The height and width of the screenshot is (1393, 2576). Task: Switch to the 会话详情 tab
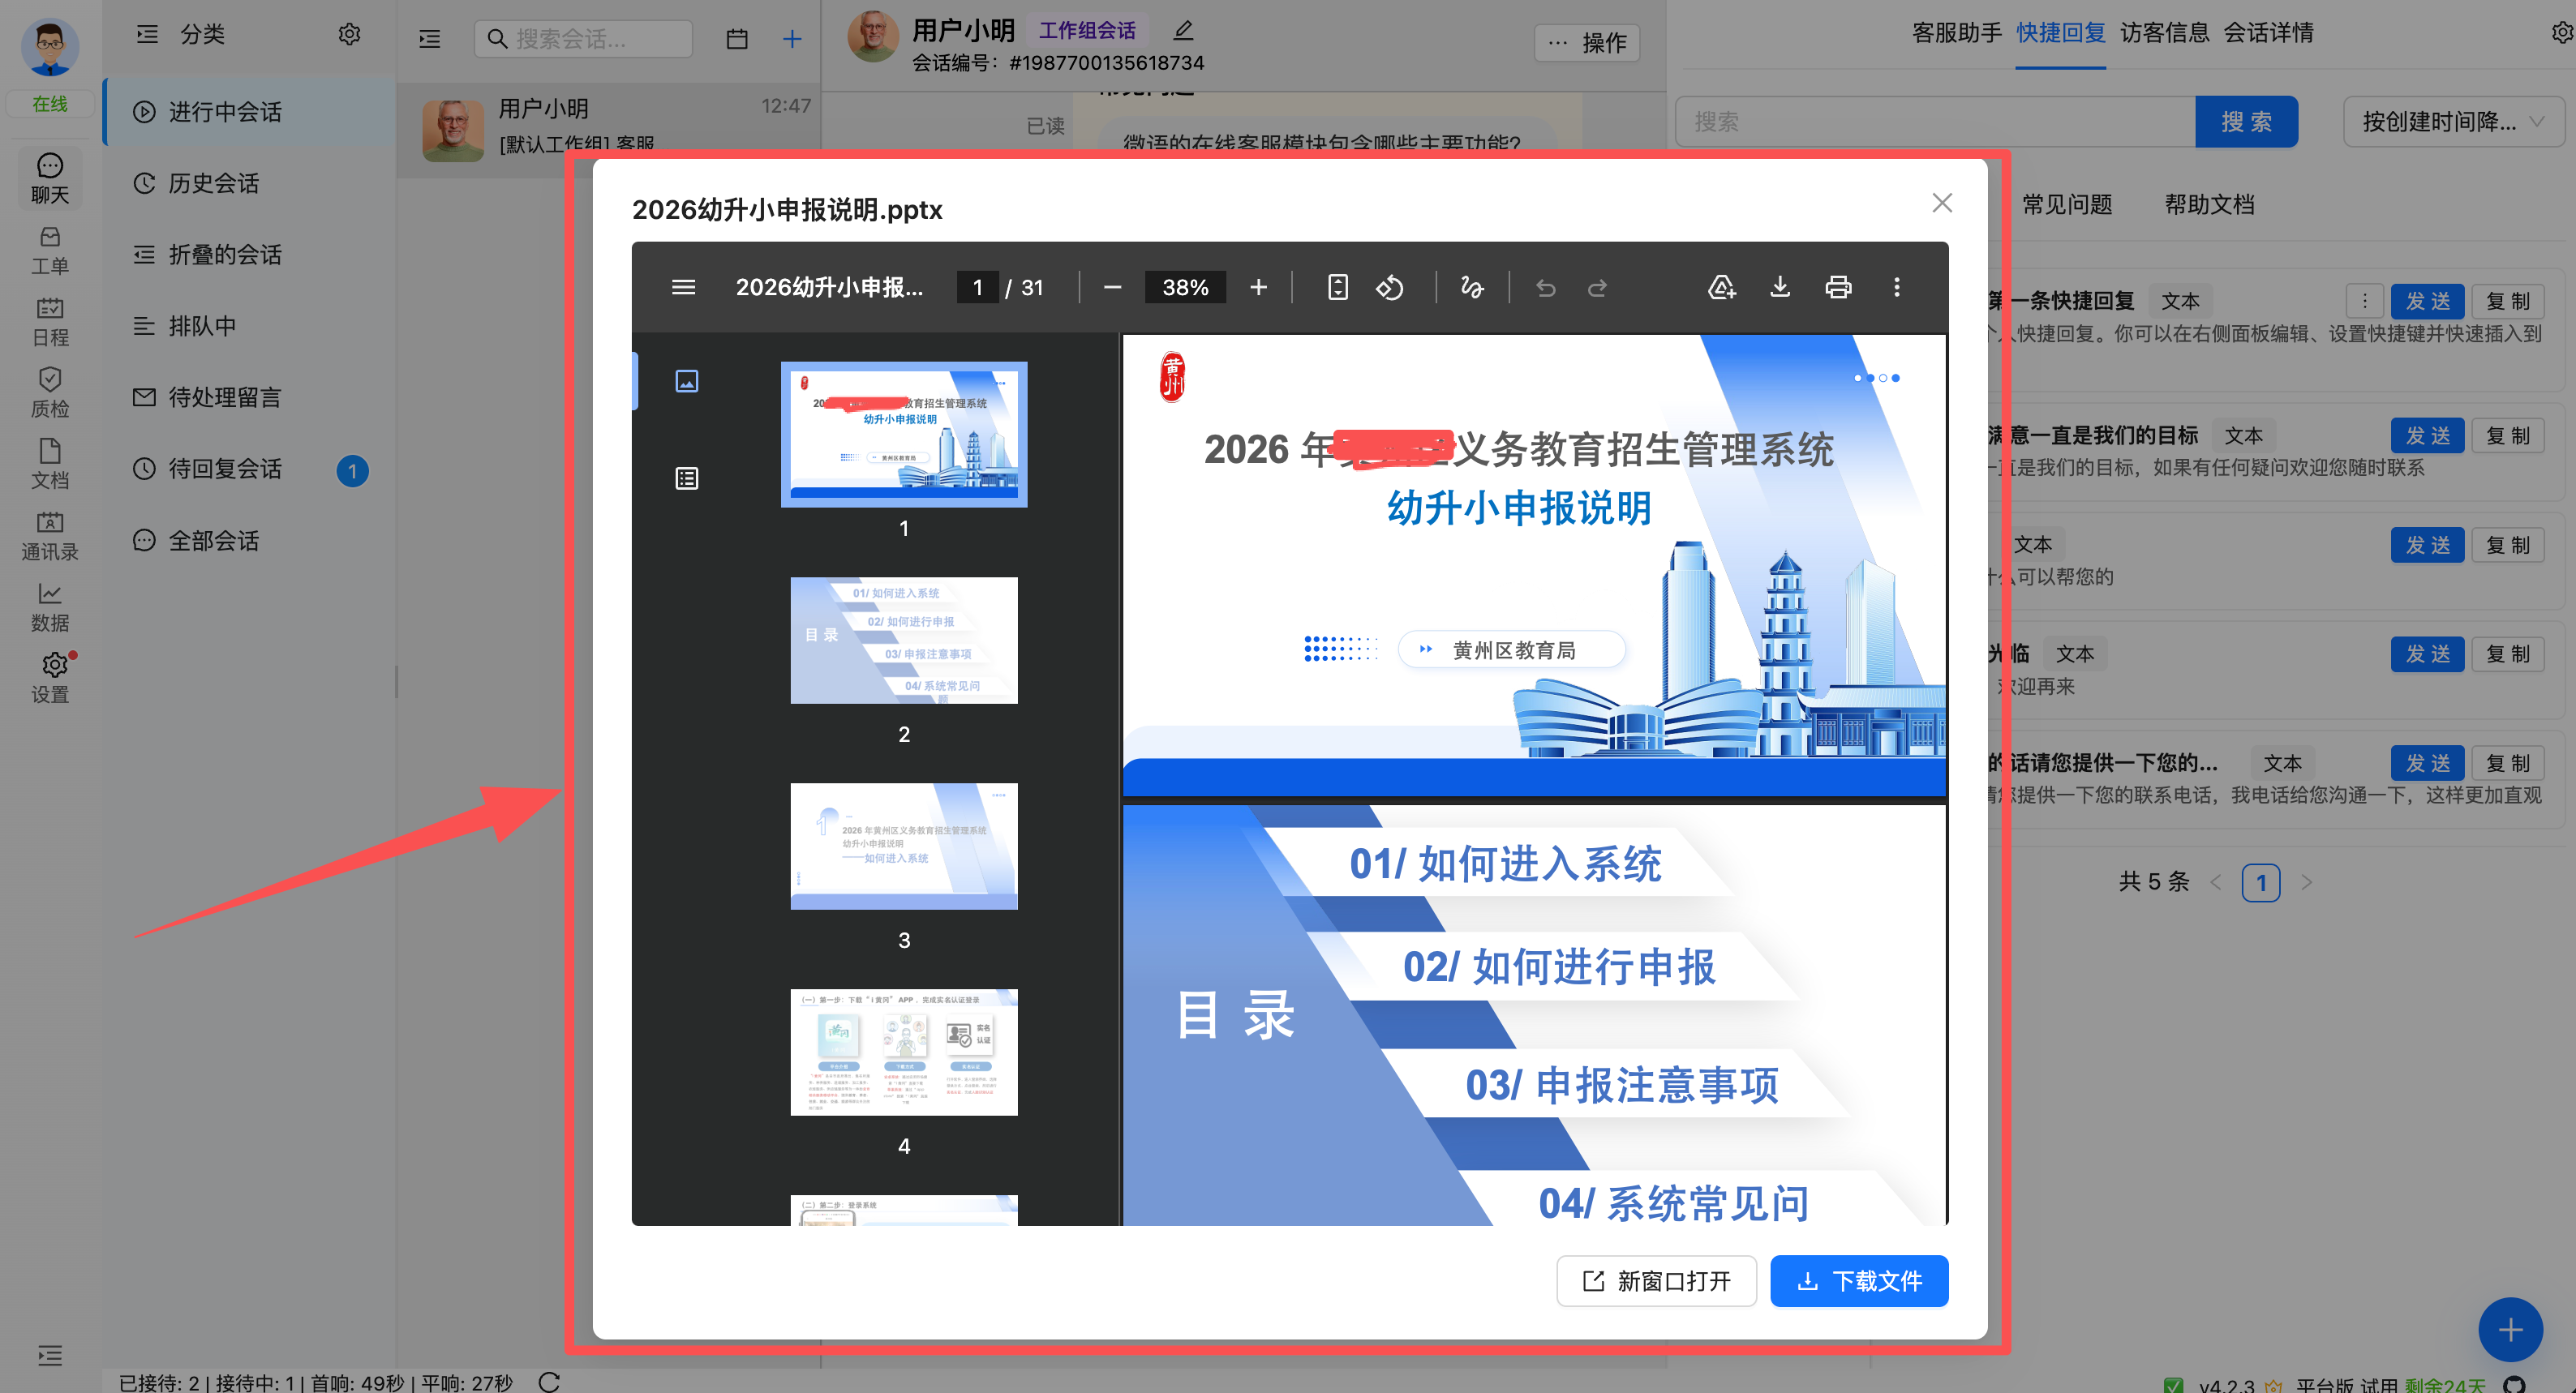(2268, 33)
